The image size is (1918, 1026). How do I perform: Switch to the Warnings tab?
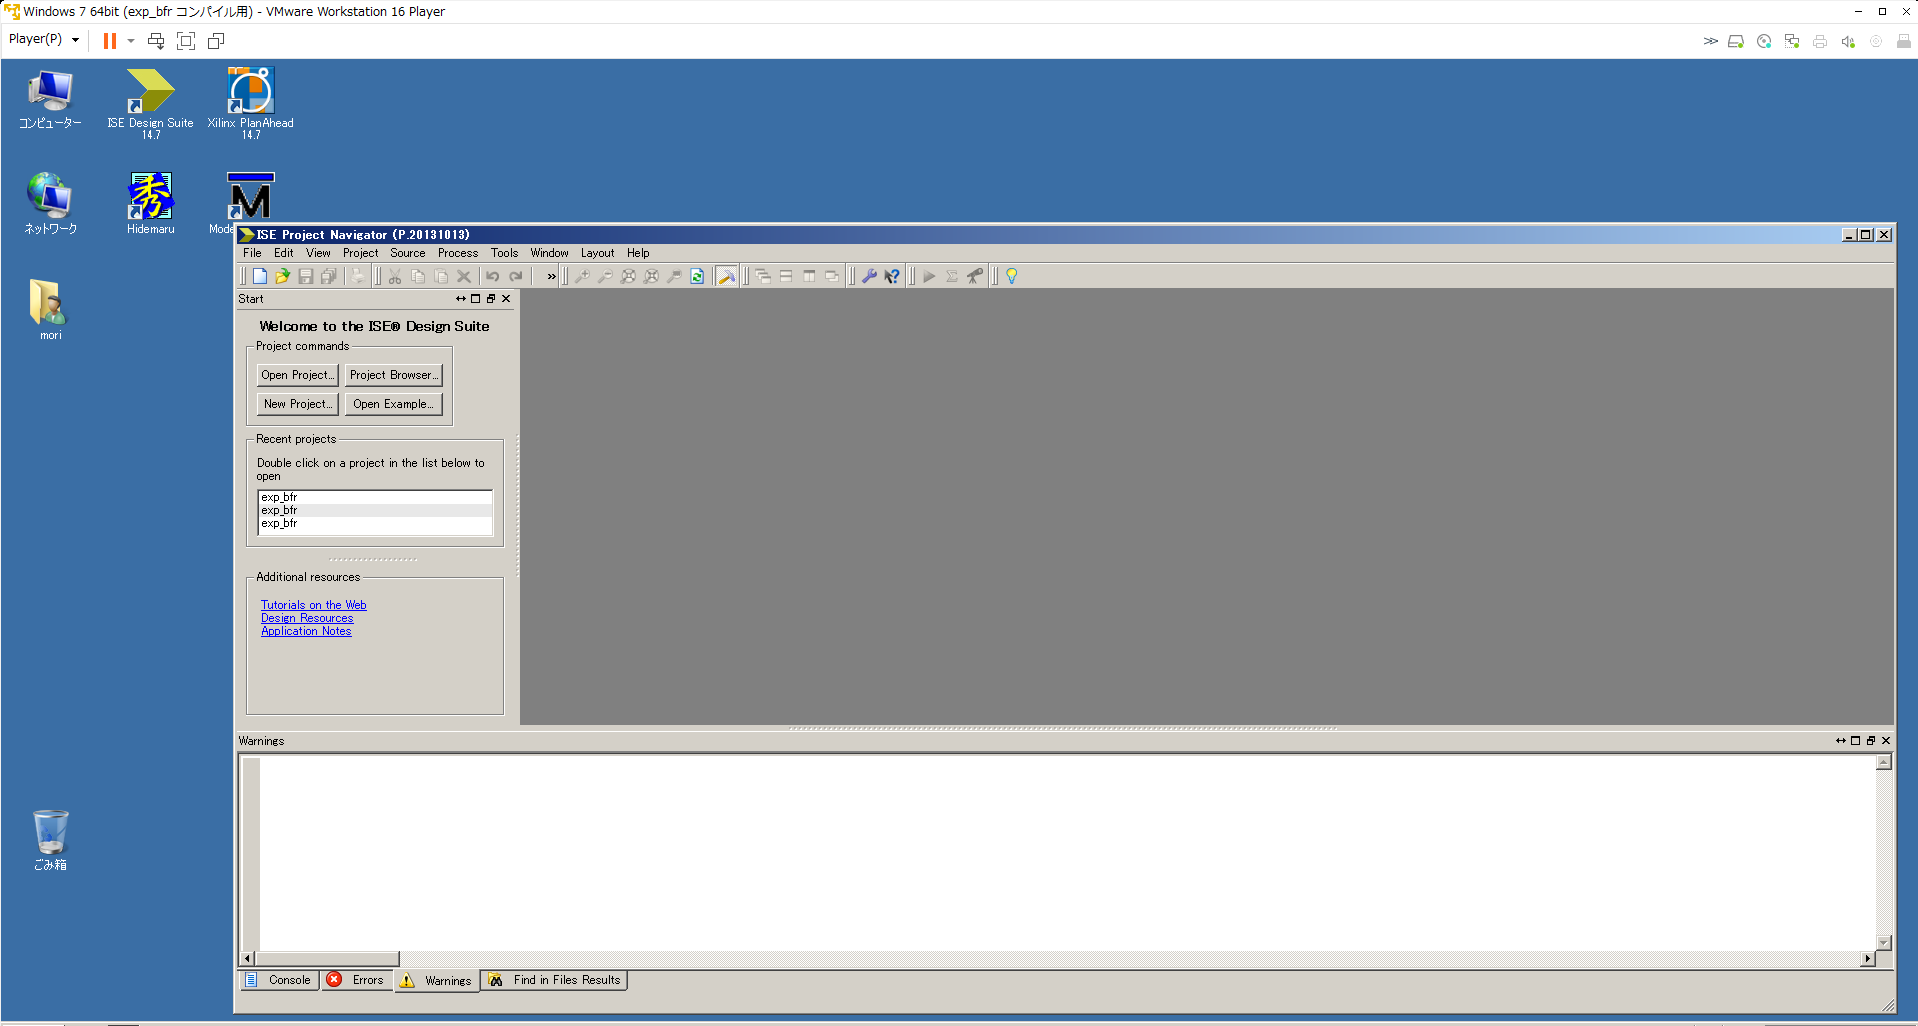pyautogui.click(x=437, y=980)
